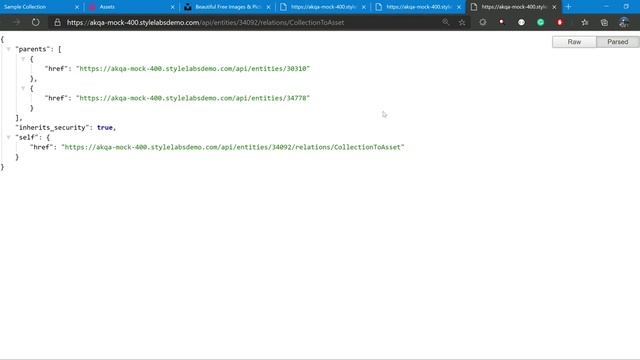Restore down the browser window

click(626, 7)
